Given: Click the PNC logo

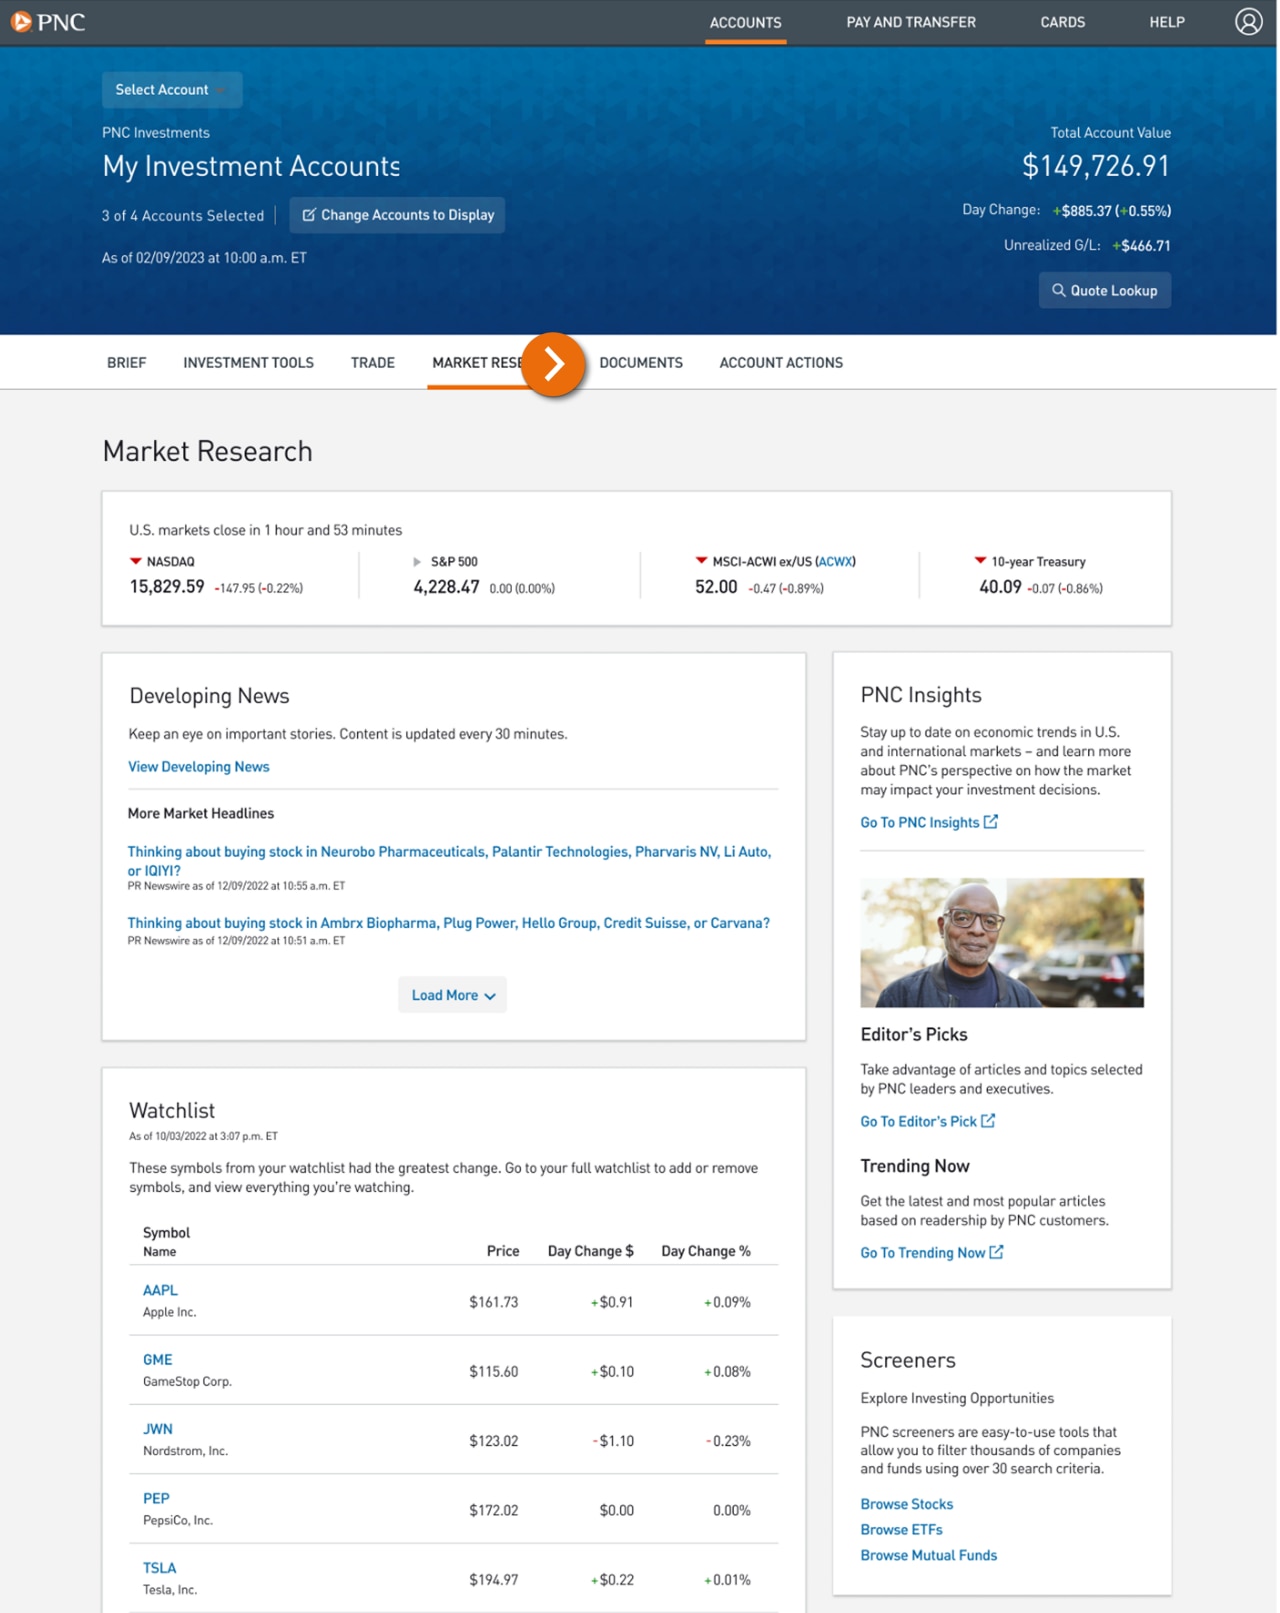Looking at the screenshot, I should point(48,22).
